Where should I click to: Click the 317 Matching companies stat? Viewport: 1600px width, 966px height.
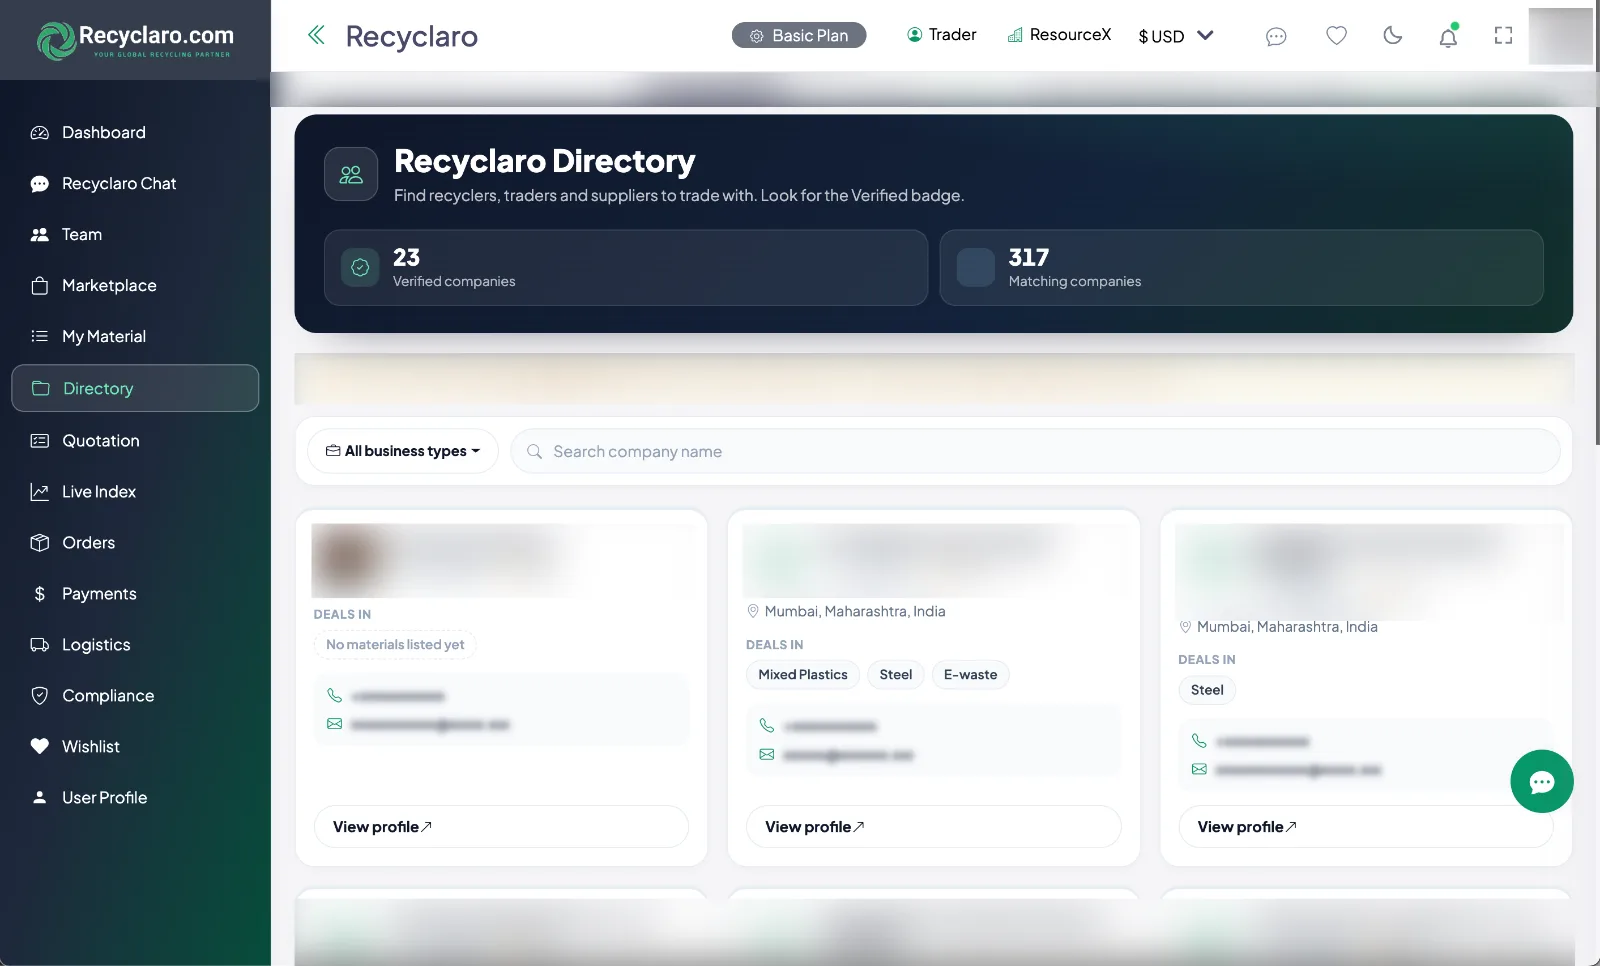(1241, 268)
